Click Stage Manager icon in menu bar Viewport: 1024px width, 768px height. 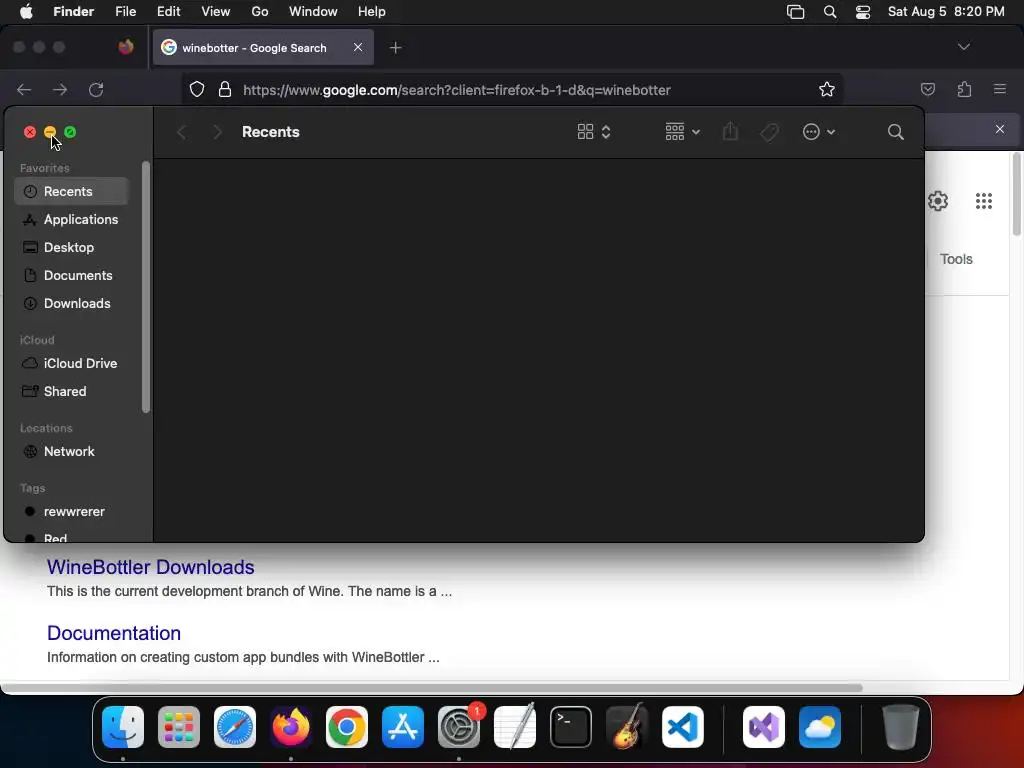pos(795,12)
